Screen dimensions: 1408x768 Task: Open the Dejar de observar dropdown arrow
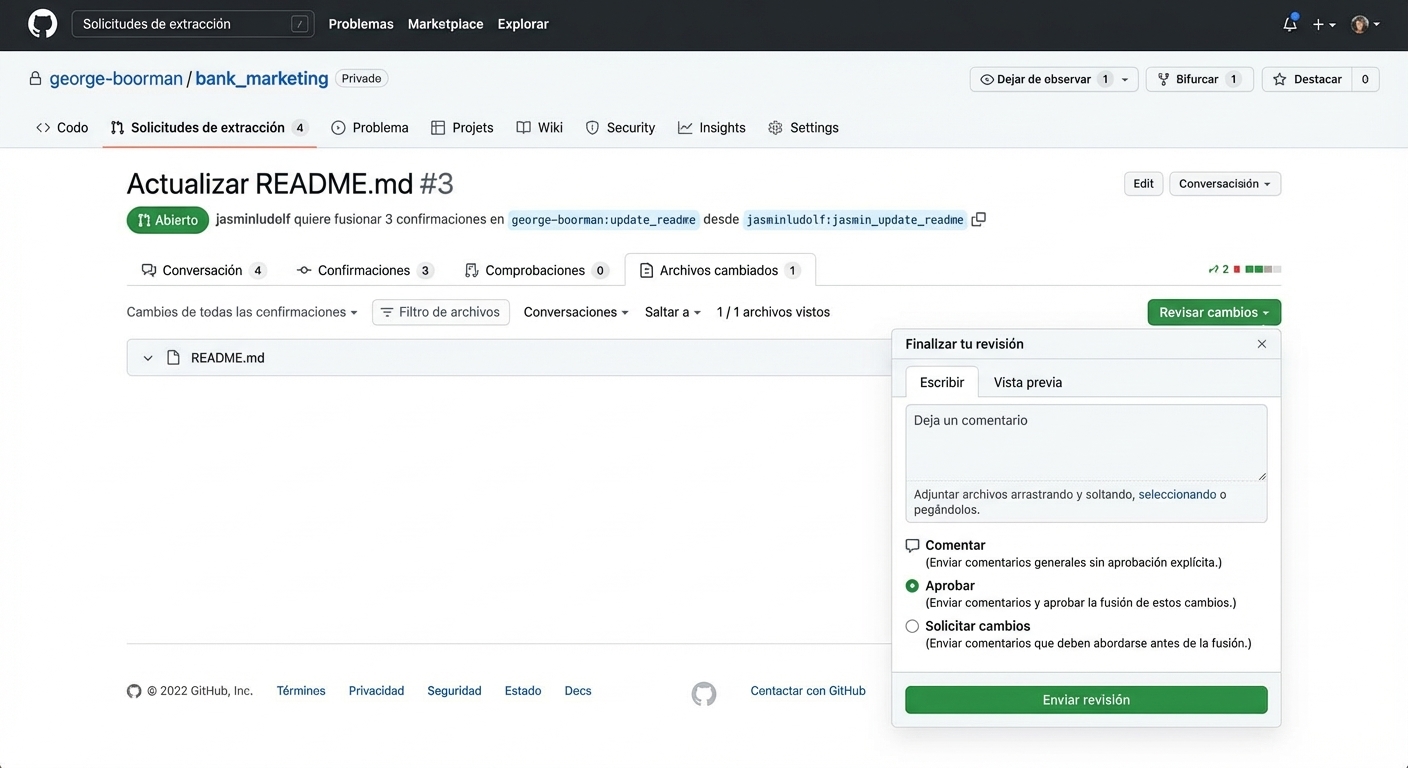[x=1125, y=79]
